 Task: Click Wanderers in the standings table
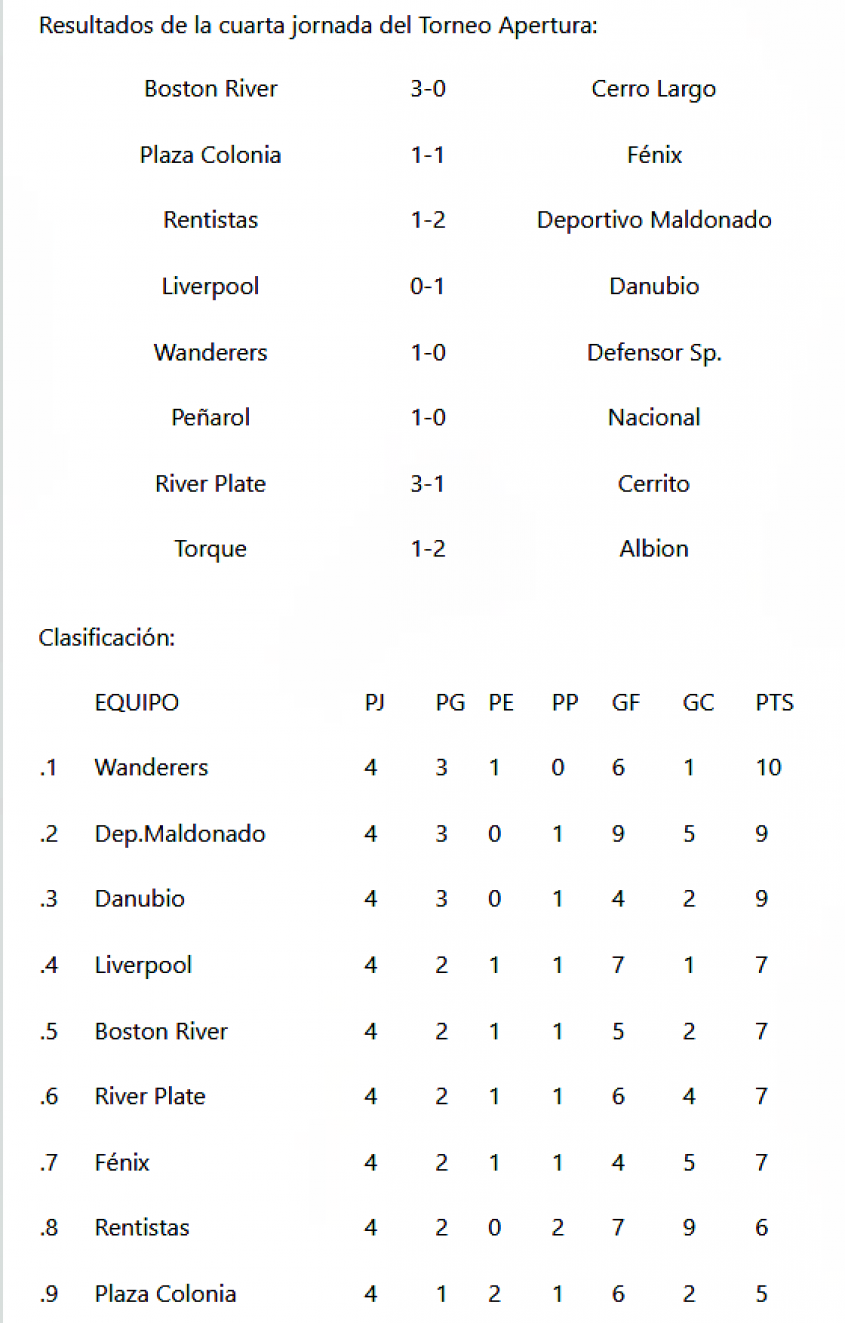click(152, 768)
